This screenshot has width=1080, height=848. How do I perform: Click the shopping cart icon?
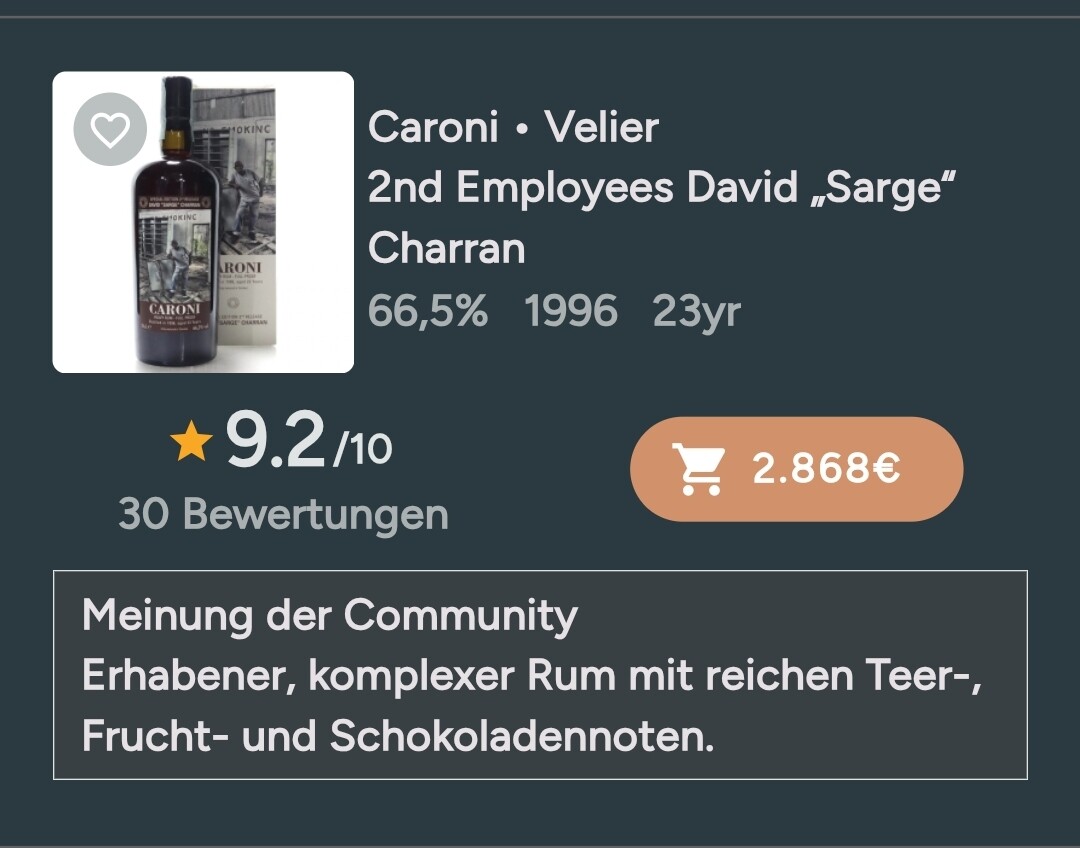[698, 469]
